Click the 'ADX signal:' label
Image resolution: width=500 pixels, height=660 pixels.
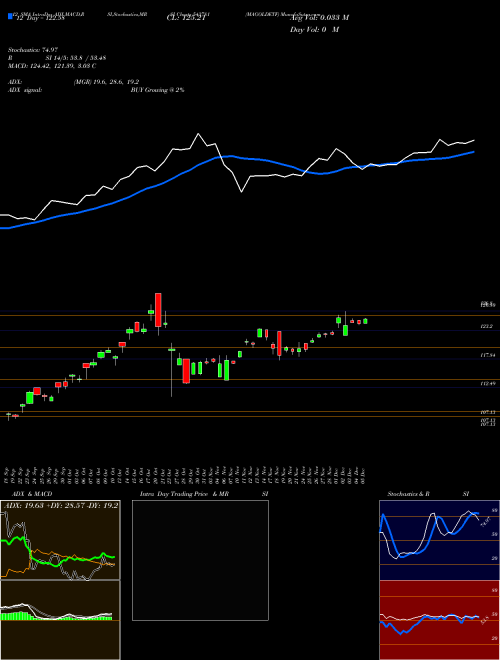coord(24,90)
